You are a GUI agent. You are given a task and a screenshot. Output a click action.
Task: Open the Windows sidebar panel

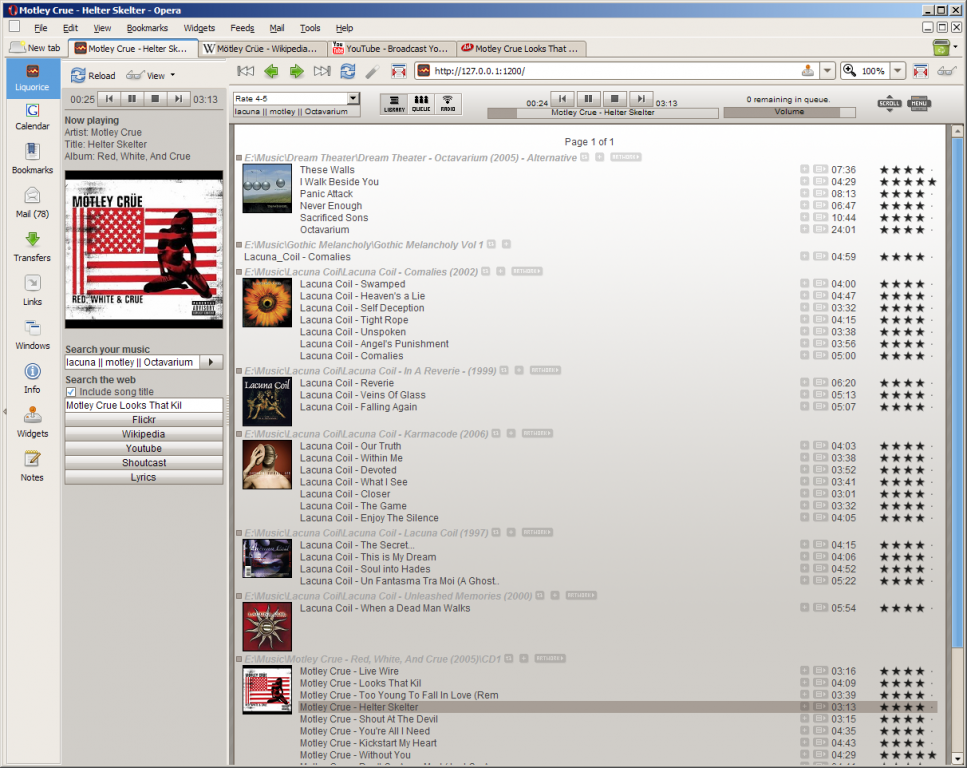[x=32, y=335]
